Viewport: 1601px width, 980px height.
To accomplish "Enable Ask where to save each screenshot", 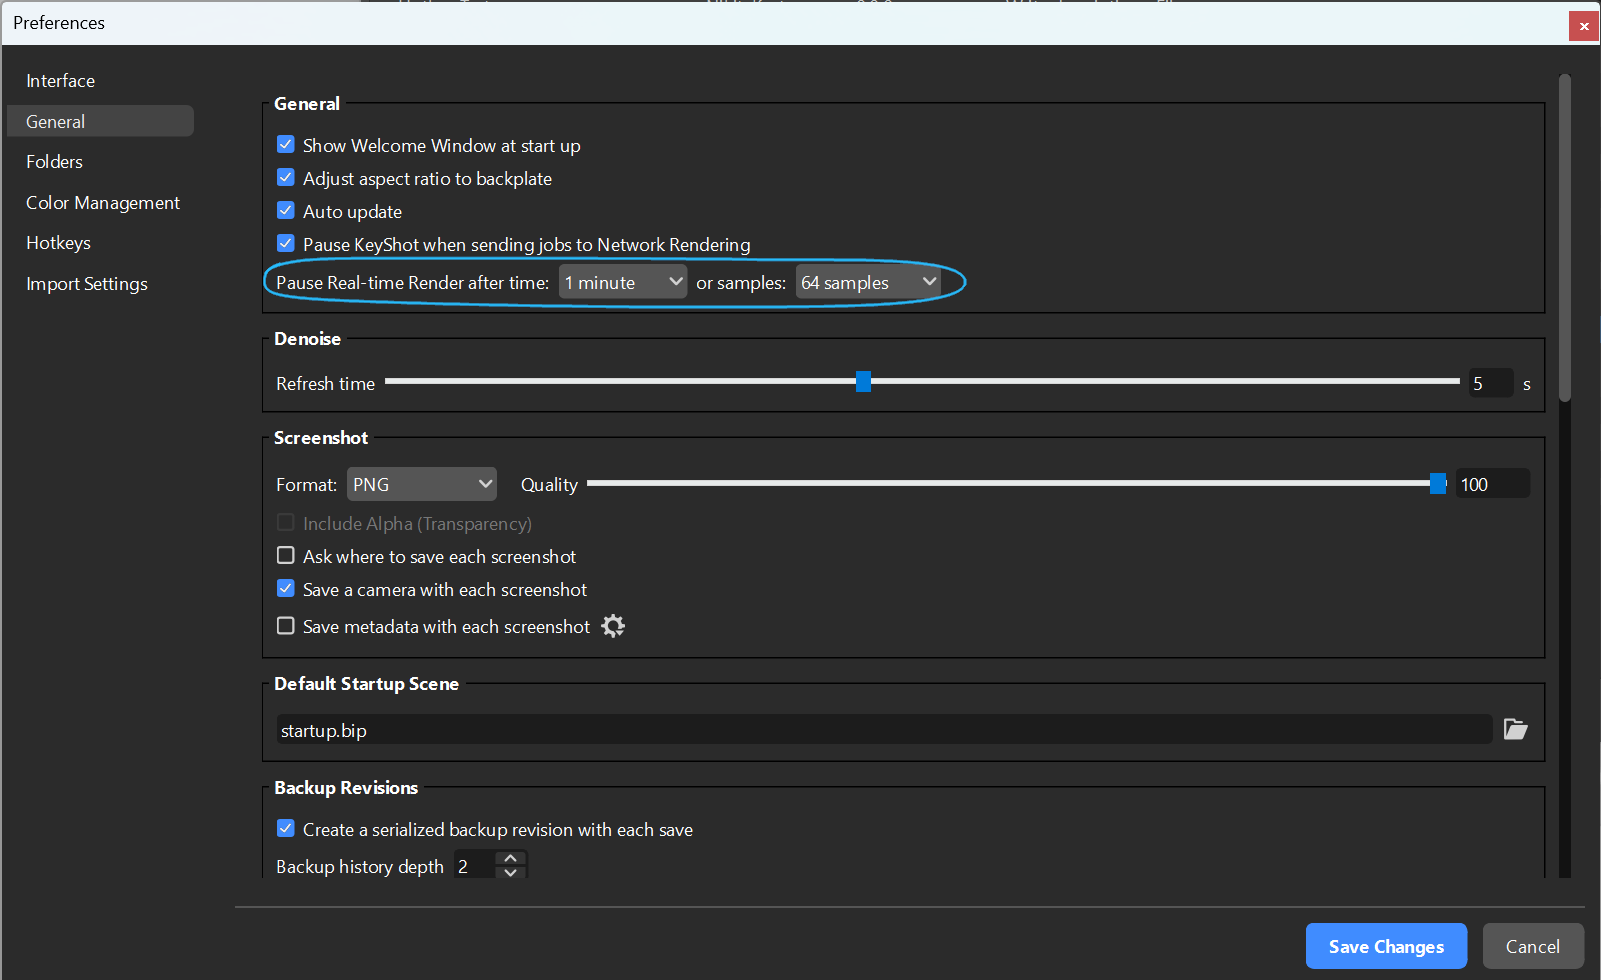I will (285, 555).
